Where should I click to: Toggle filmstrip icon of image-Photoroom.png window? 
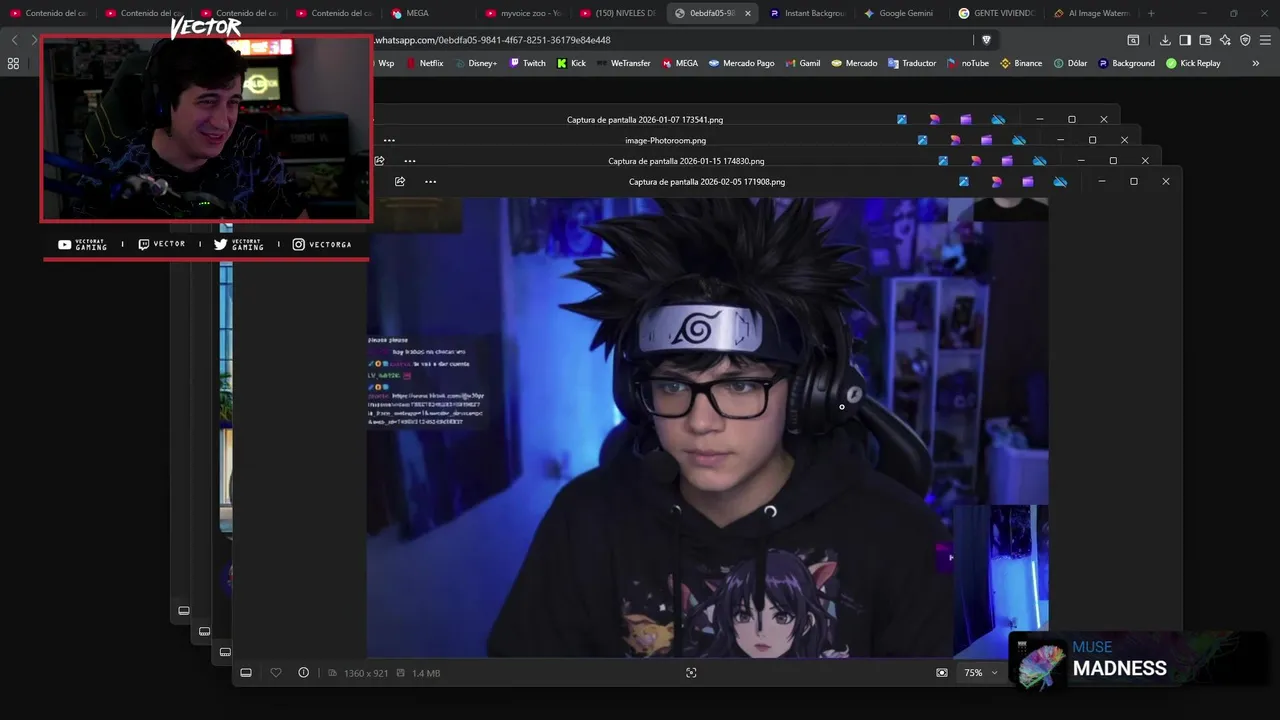coord(204,631)
